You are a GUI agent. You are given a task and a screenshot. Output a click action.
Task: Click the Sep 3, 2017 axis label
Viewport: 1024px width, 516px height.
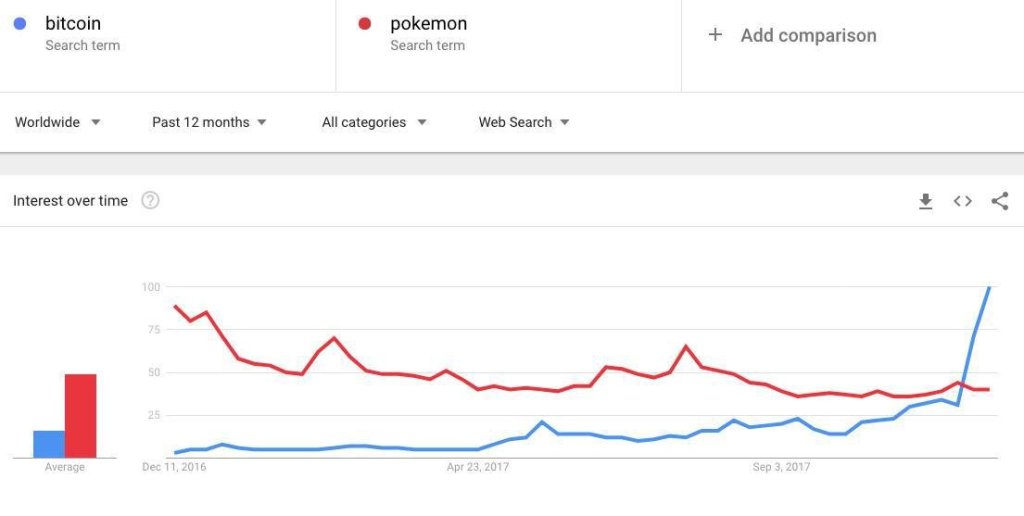click(781, 466)
